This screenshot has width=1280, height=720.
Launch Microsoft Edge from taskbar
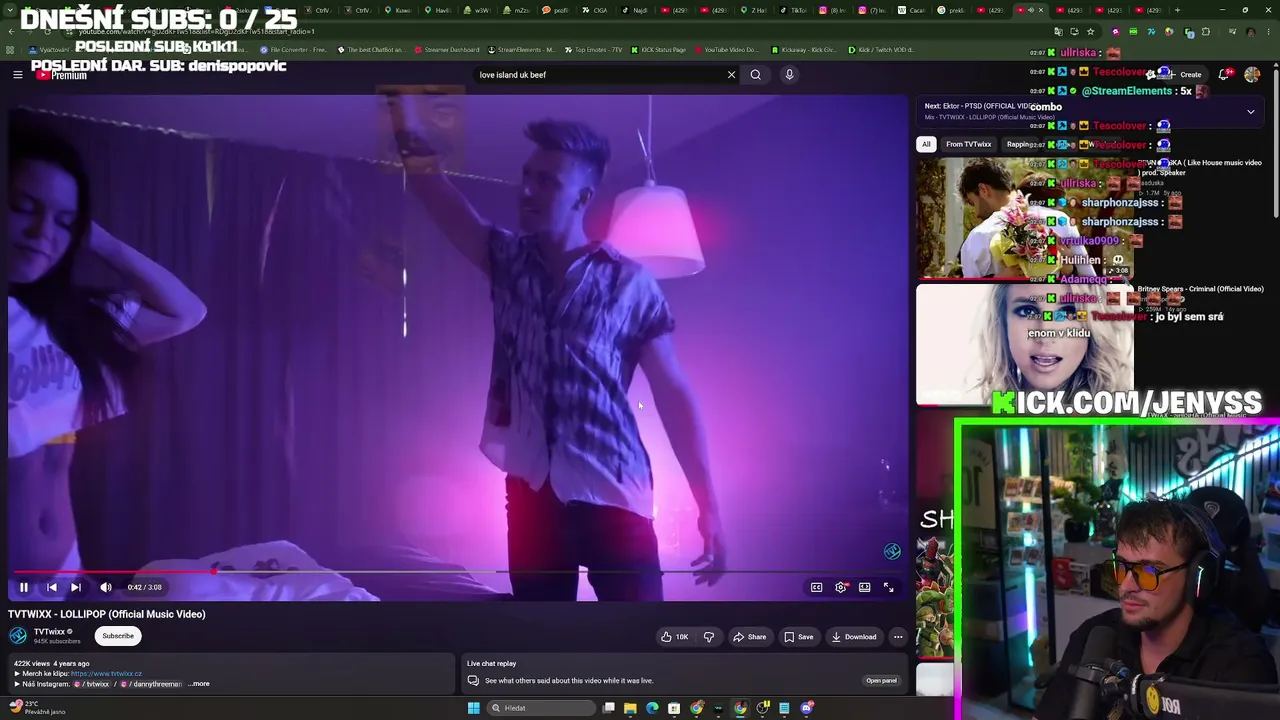(652, 708)
